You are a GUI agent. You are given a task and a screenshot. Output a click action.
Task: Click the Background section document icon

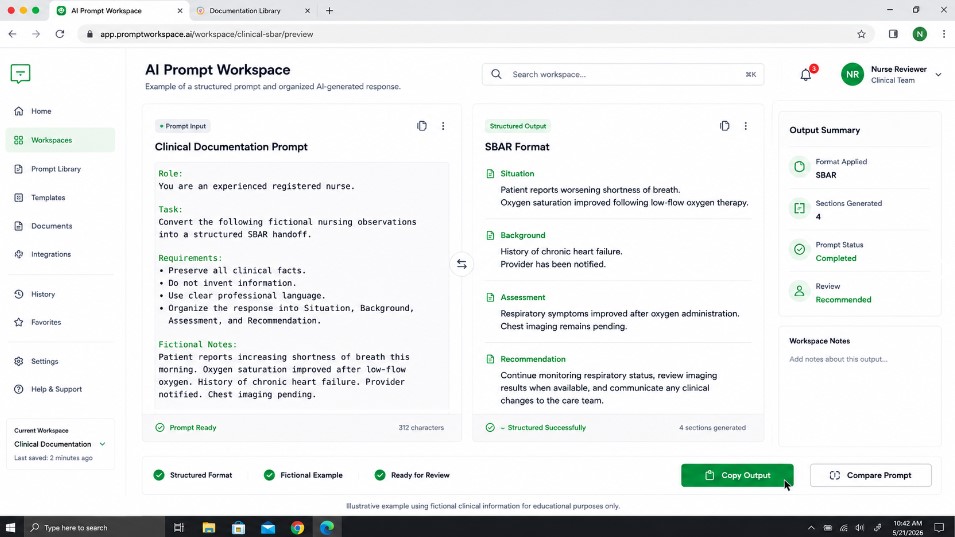point(490,236)
